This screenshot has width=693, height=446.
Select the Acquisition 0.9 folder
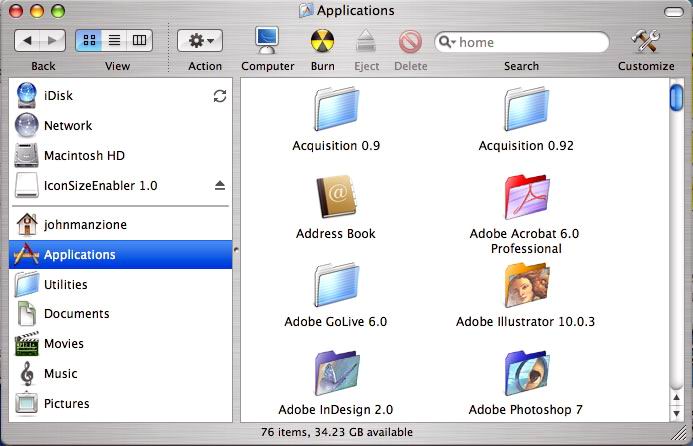tap(336, 109)
